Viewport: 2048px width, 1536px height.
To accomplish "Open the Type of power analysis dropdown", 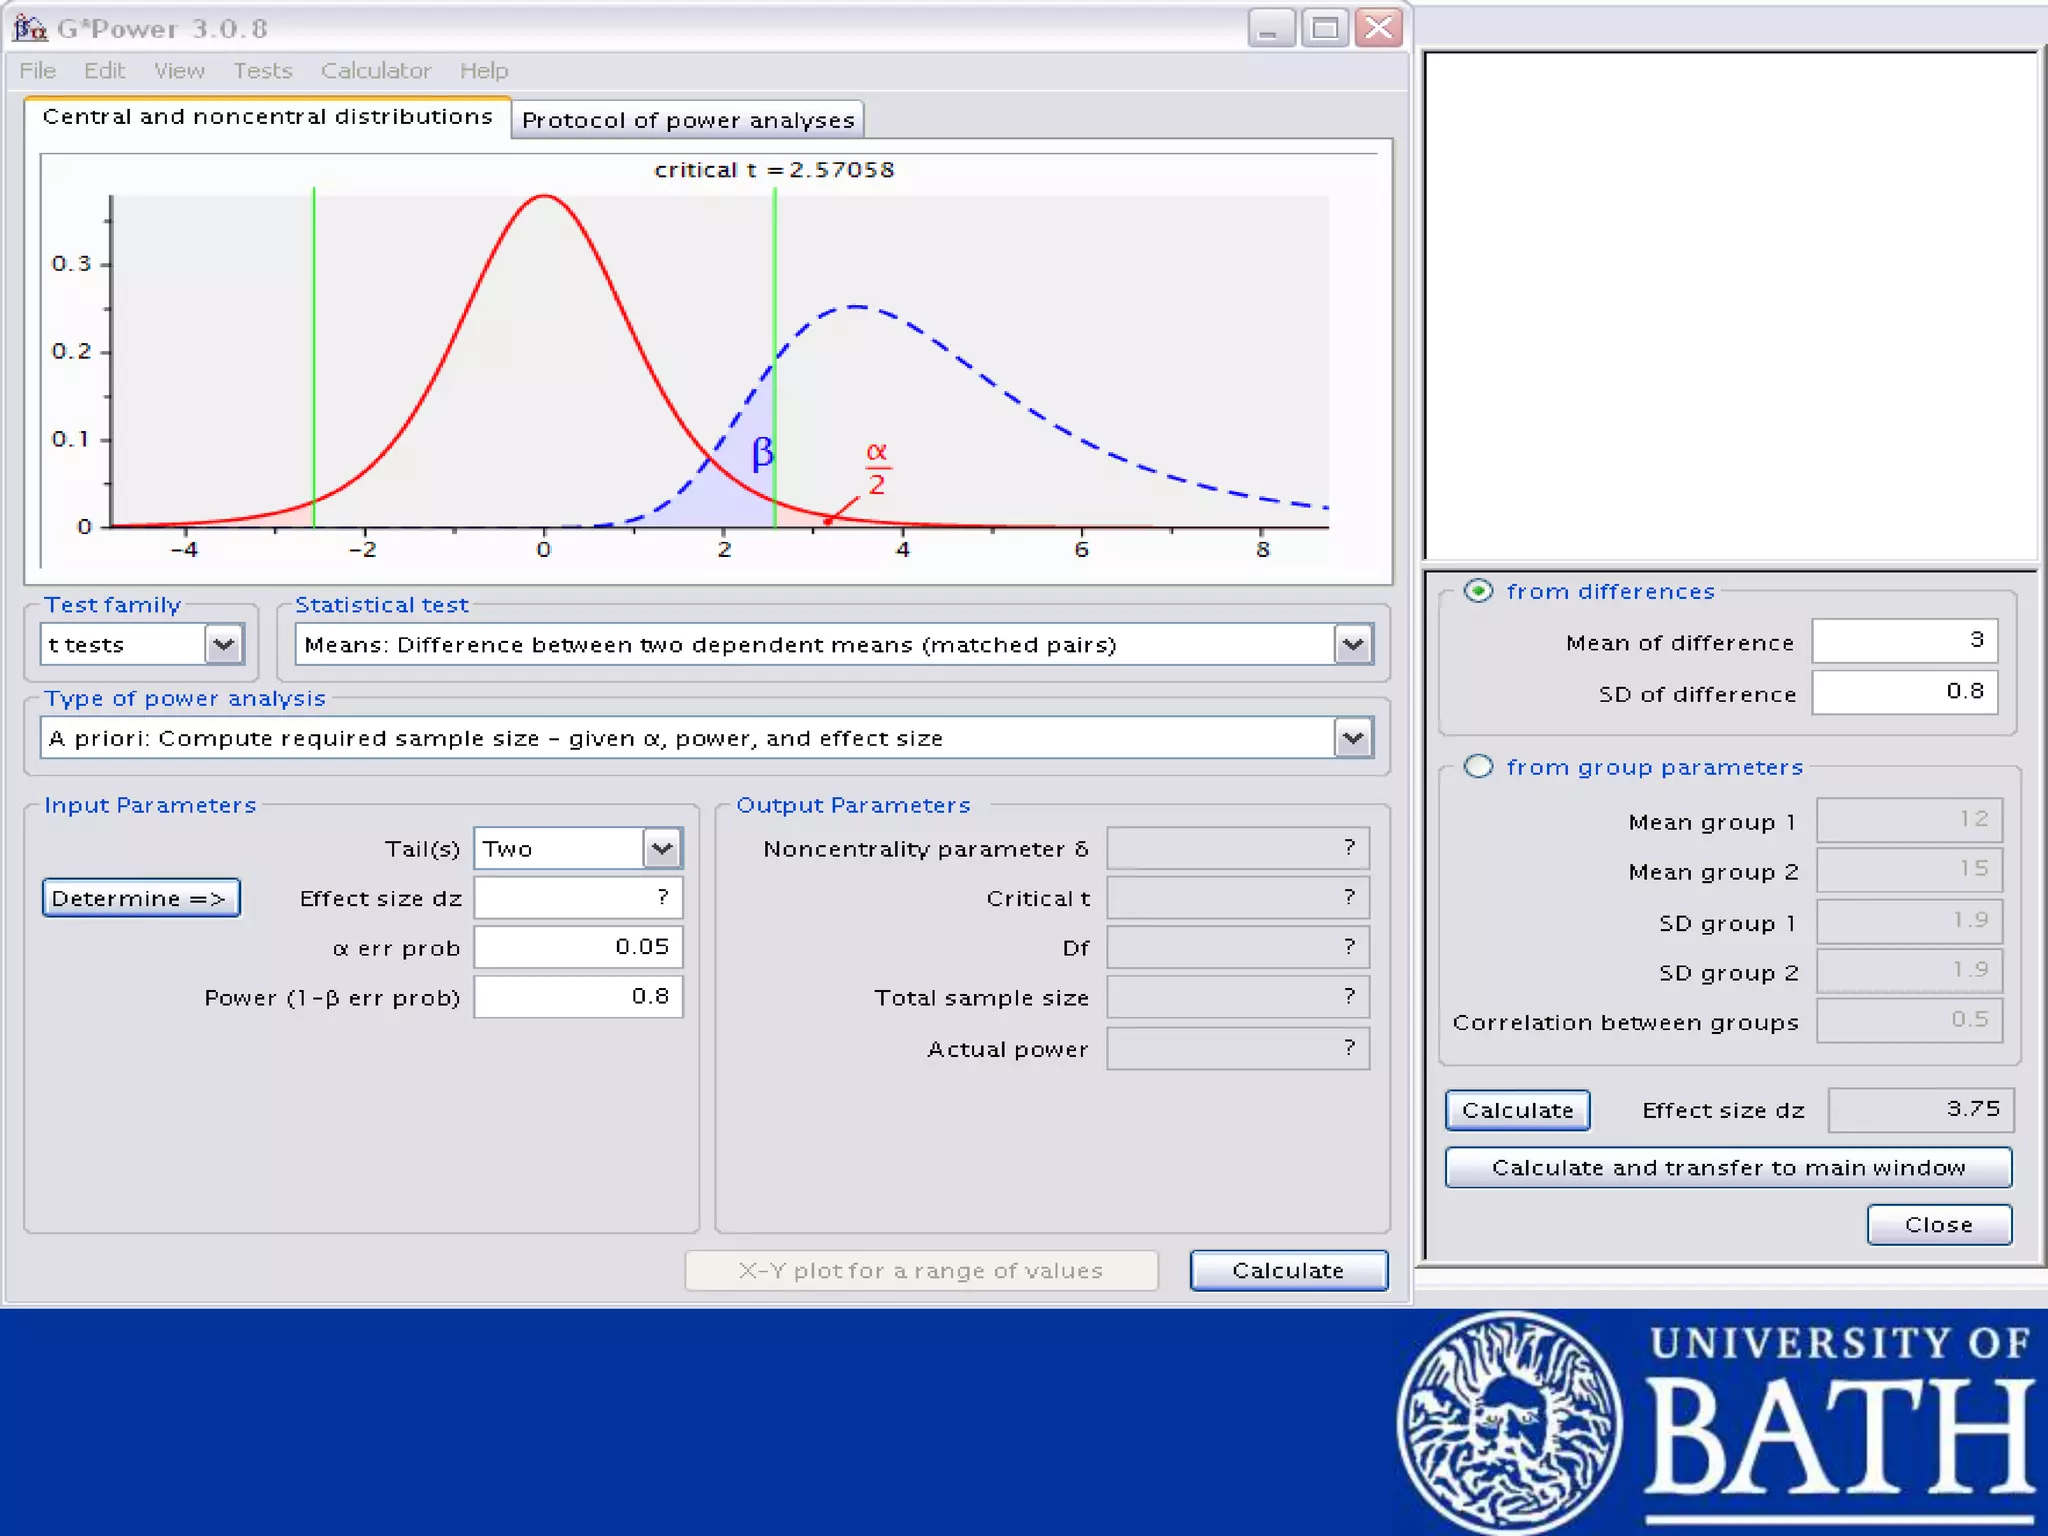I will 1353,739.
